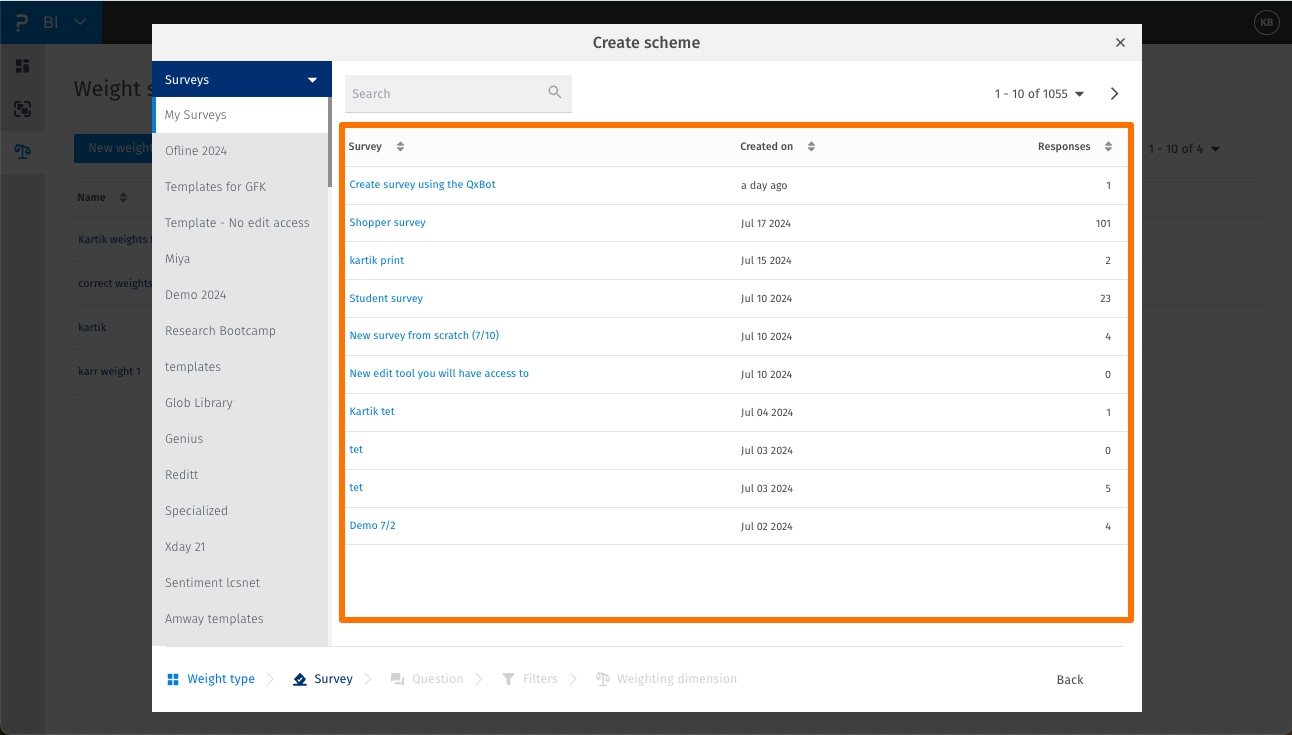Select the Genius folder
1292x735 pixels.
[240, 439]
